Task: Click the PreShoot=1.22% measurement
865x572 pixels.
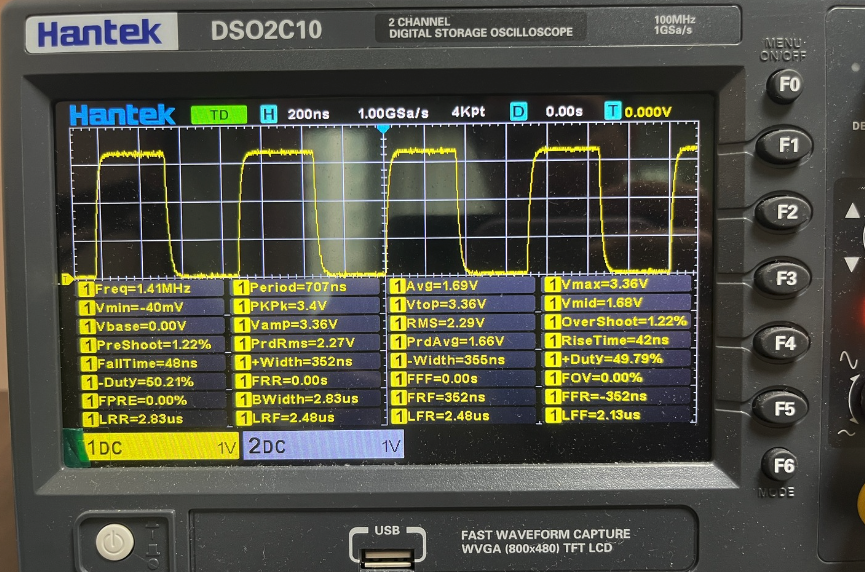Action: click(x=153, y=345)
